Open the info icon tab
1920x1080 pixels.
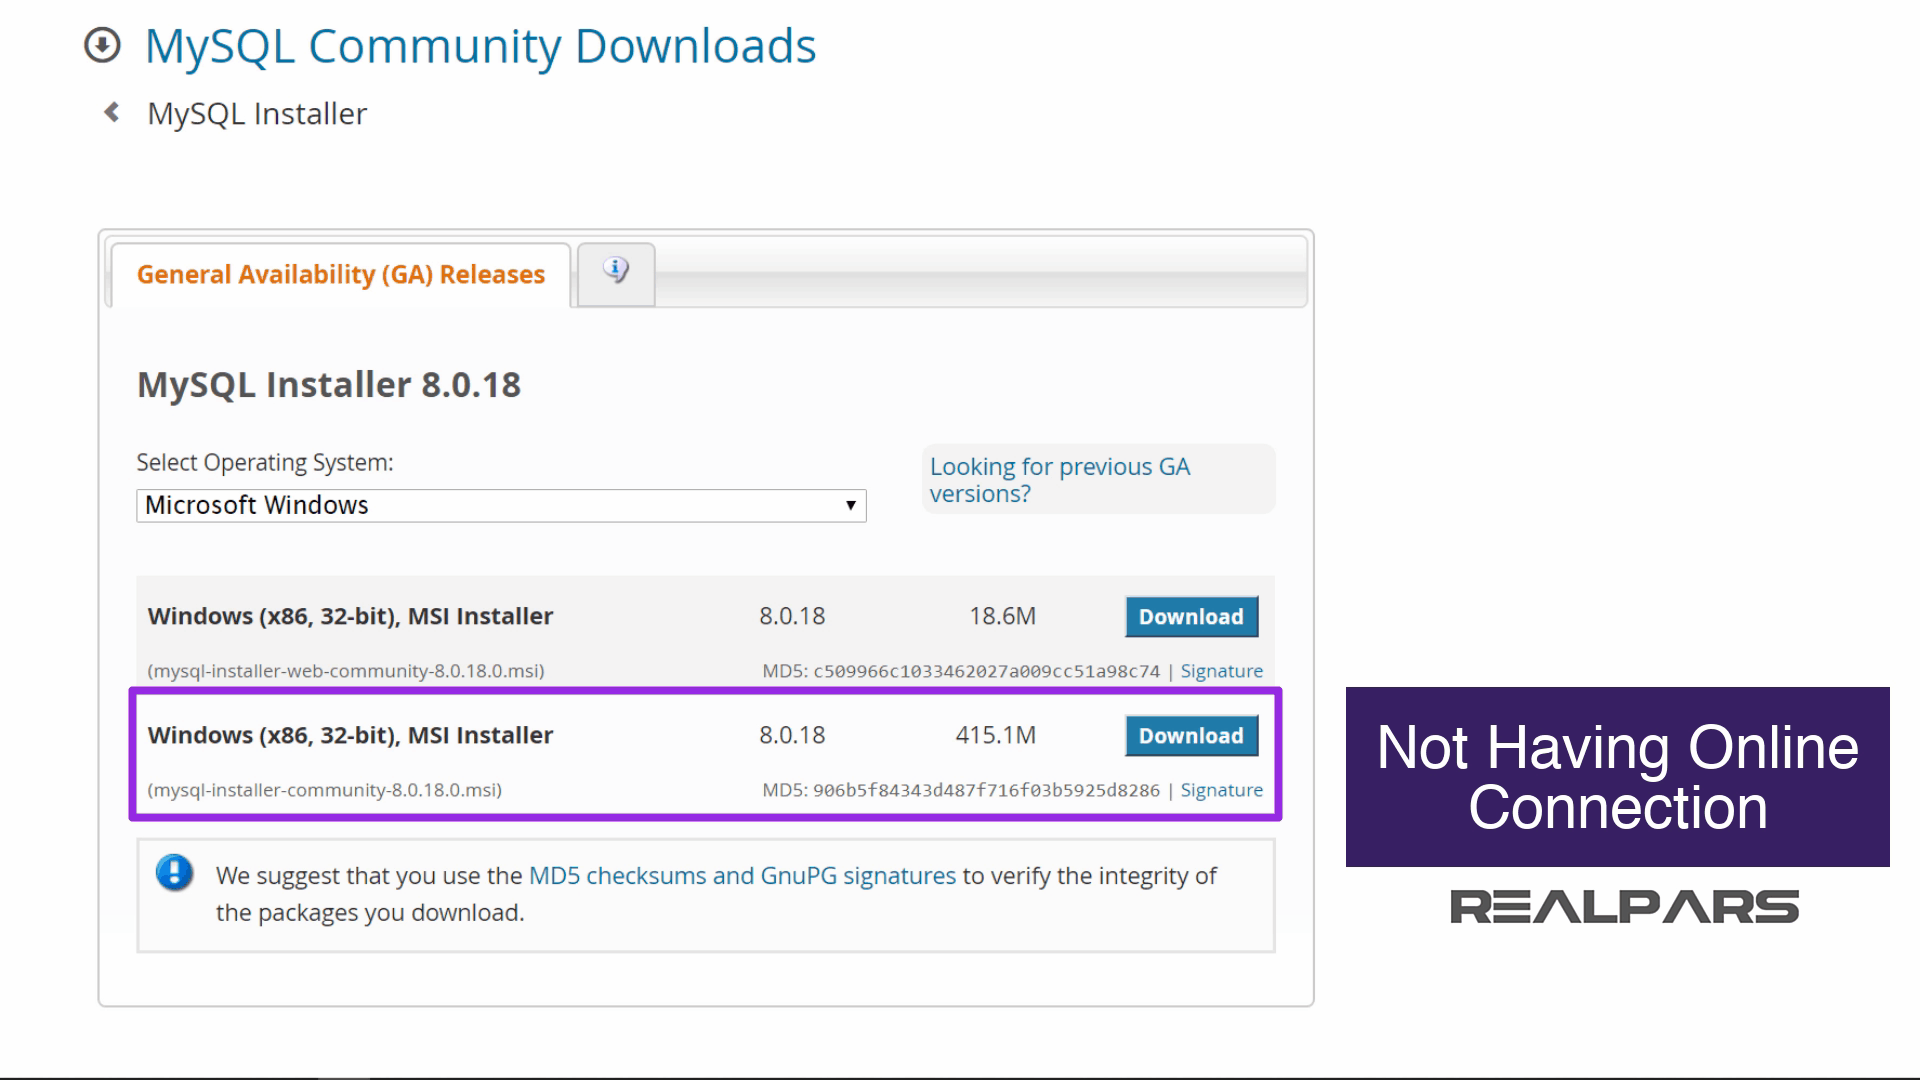pyautogui.click(x=616, y=272)
